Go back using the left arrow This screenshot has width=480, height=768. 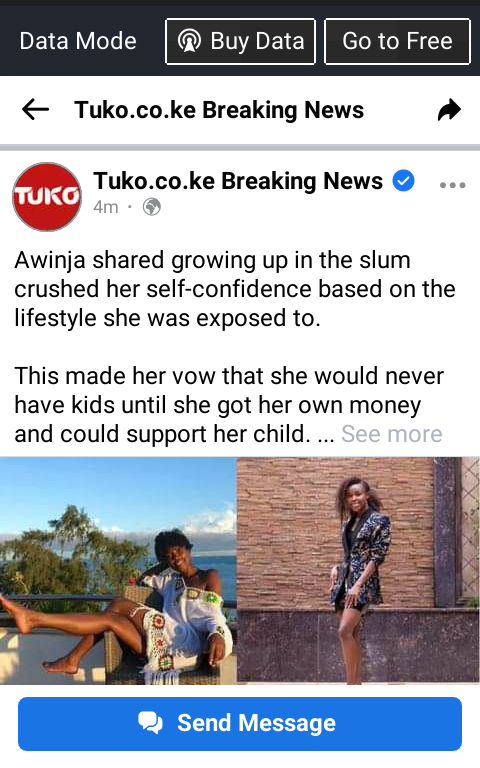[x=36, y=109]
